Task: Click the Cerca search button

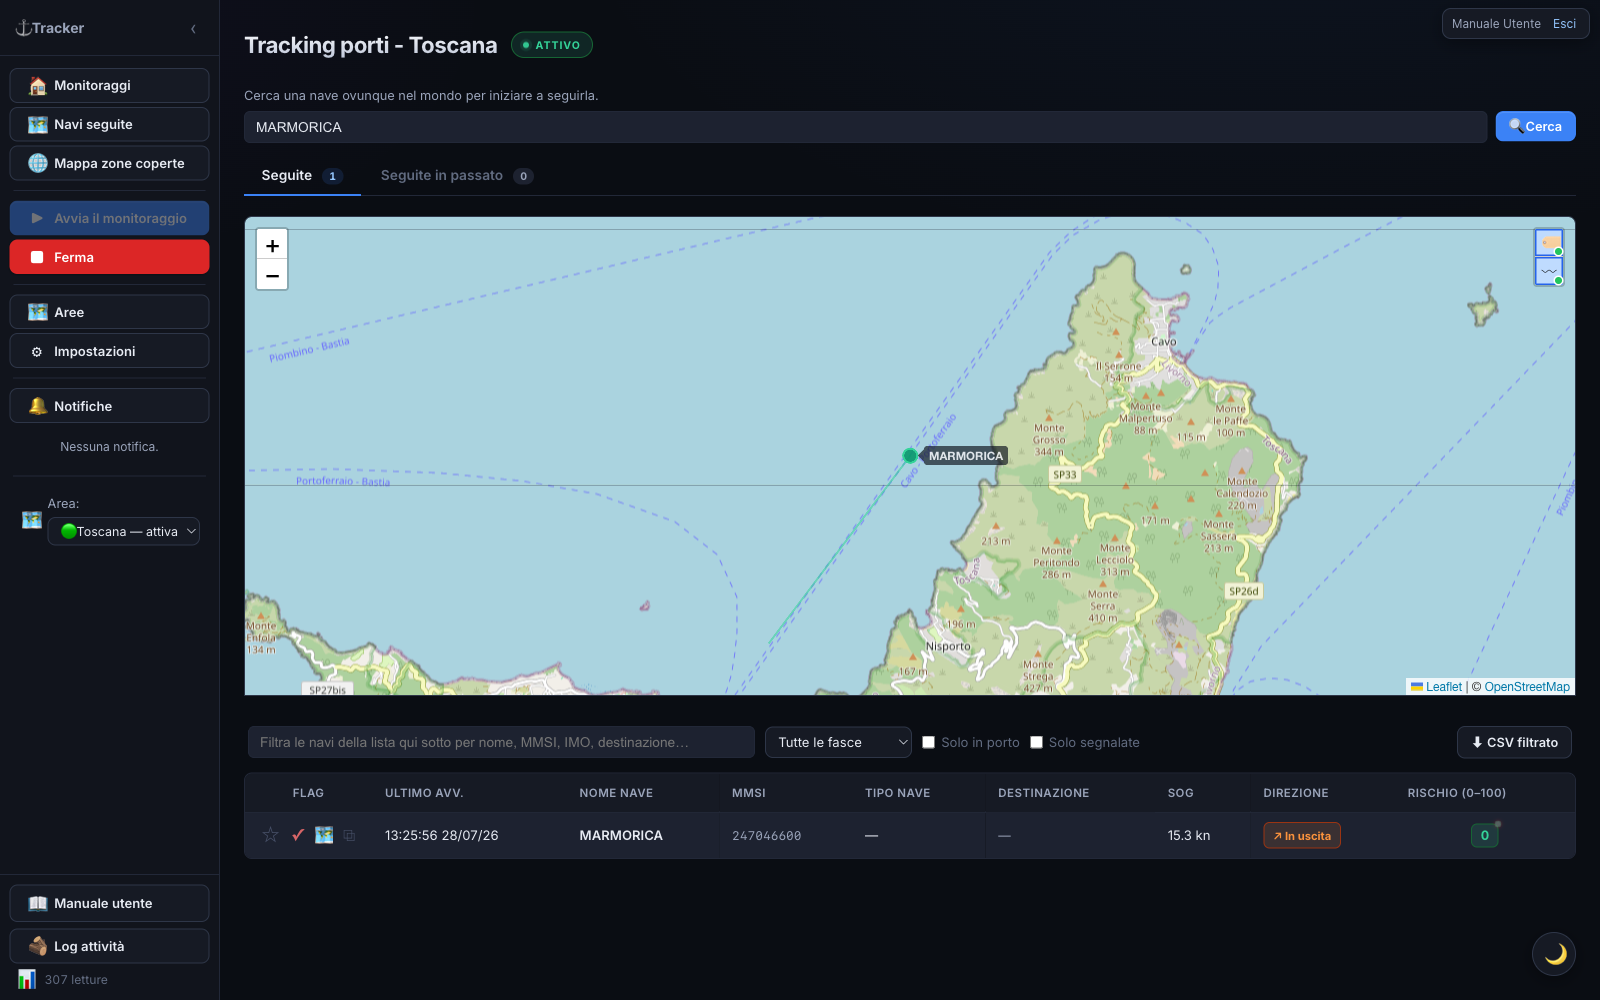Action: pos(1535,126)
